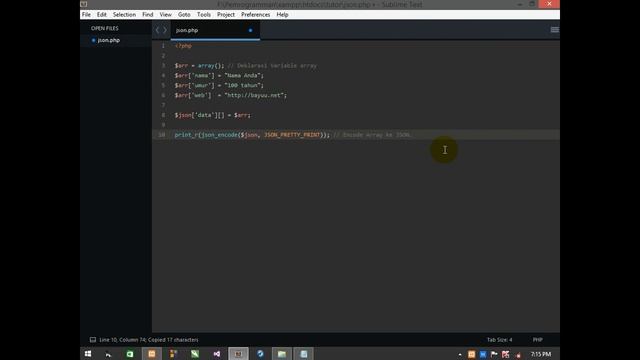The image size is (640, 360).
Task: Click the unsaved dot on json.php tab
Action: 250,30
